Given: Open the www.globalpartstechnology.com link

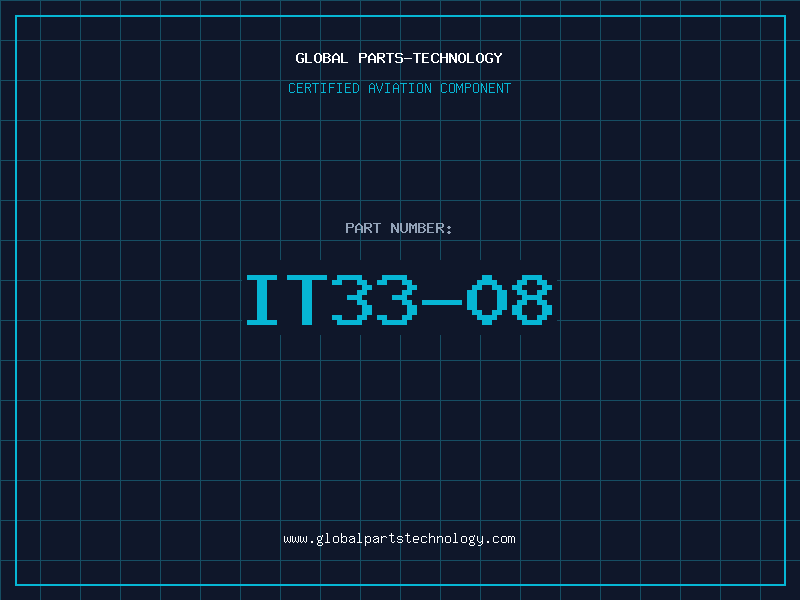Looking at the screenshot, I should pyautogui.click(x=399, y=539).
